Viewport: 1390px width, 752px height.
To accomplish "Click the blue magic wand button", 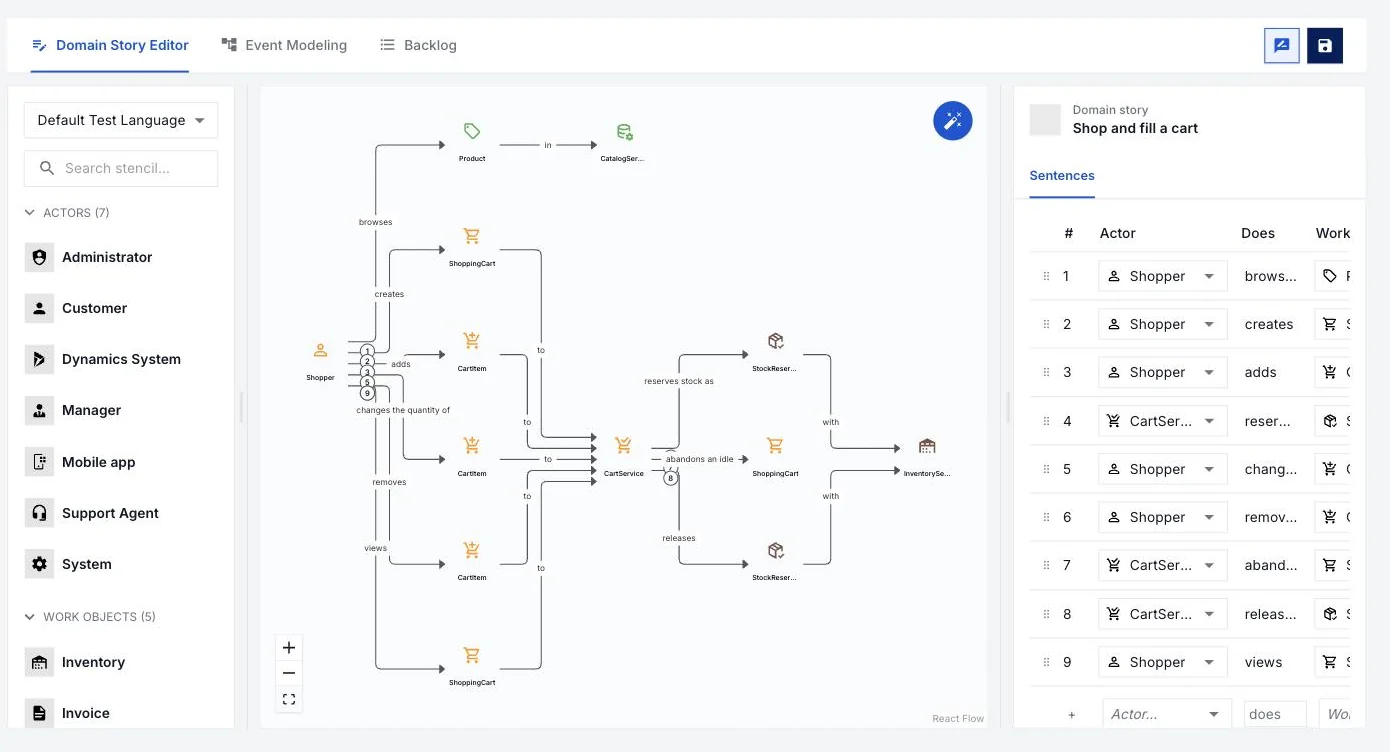I will pyautogui.click(x=953, y=121).
